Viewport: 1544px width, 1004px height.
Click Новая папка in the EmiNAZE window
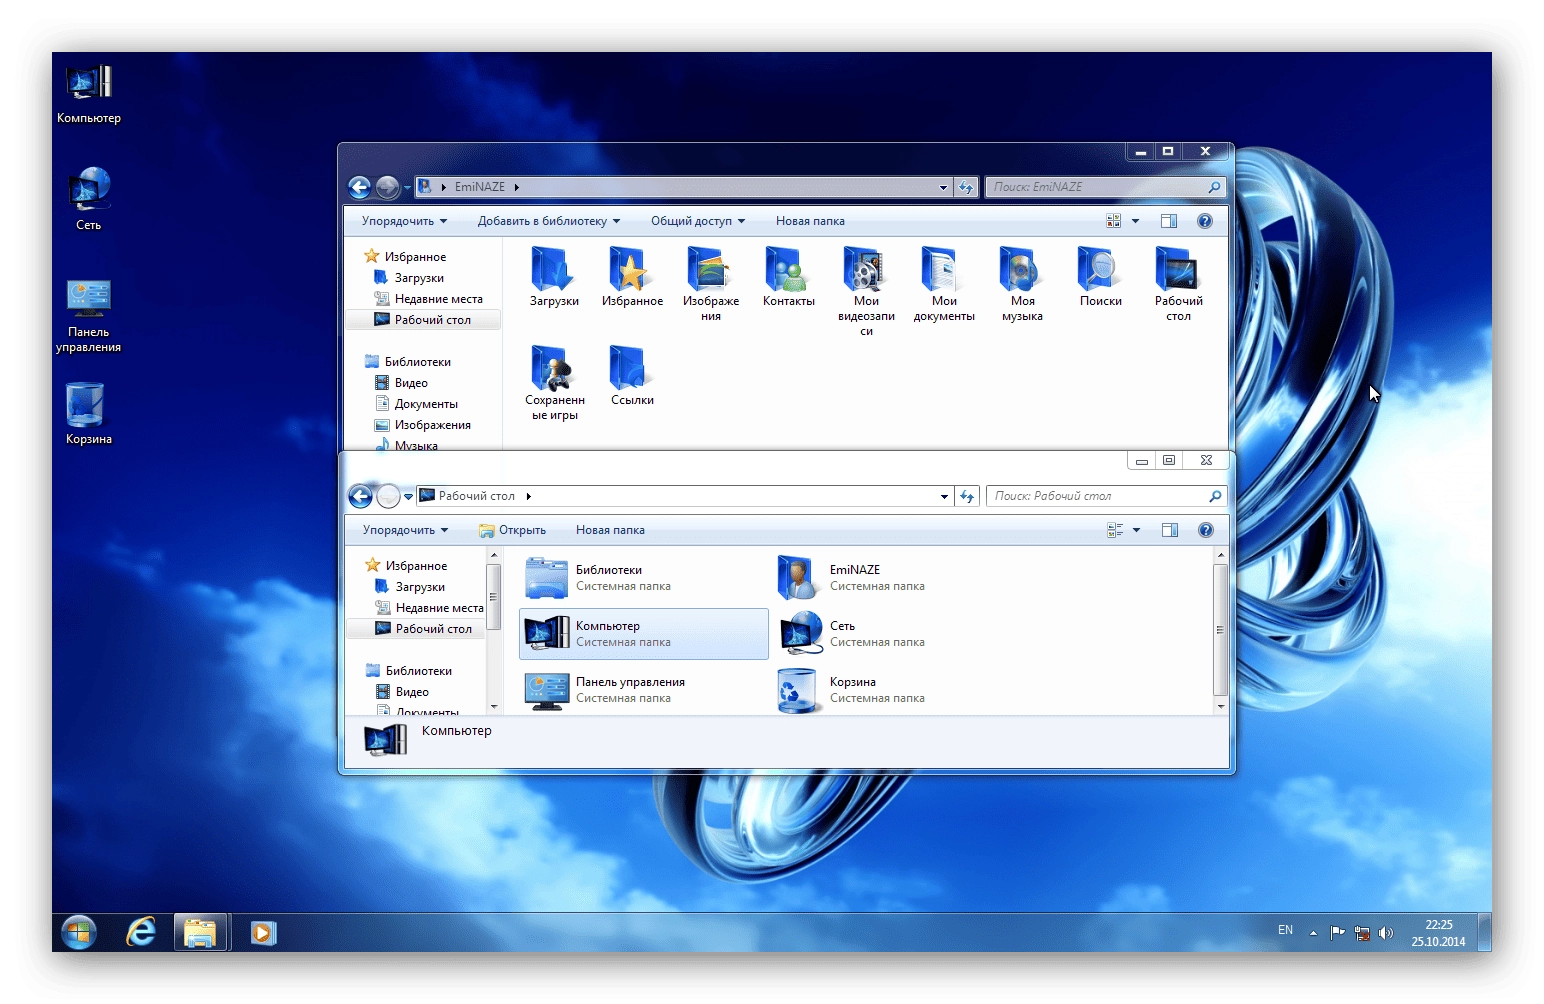810,221
